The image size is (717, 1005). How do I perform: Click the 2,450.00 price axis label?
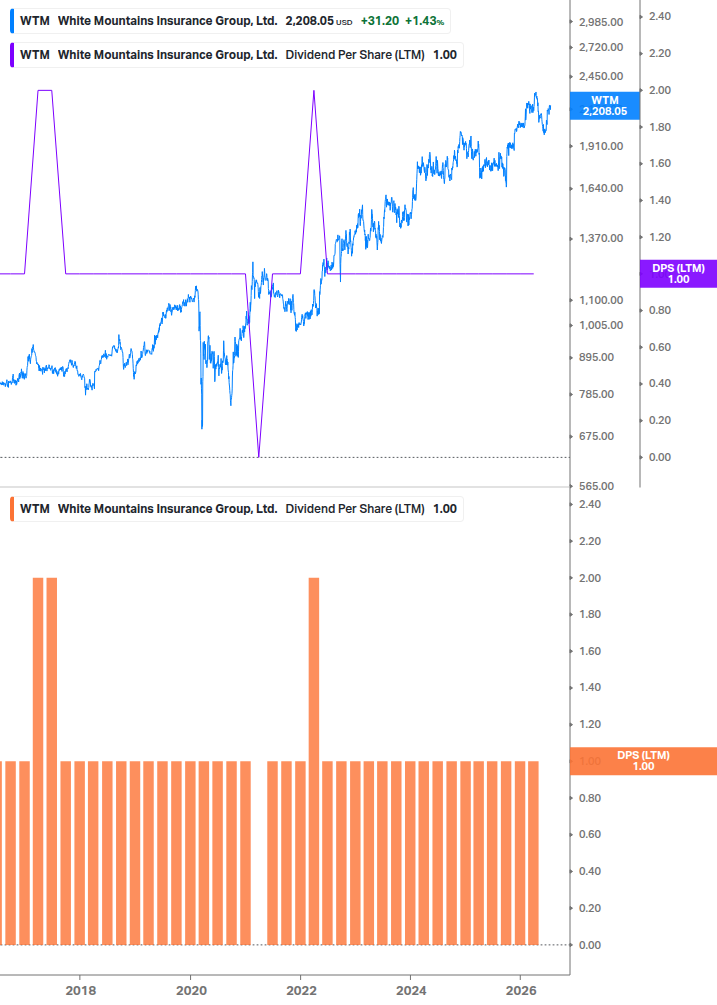tap(601, 76)
